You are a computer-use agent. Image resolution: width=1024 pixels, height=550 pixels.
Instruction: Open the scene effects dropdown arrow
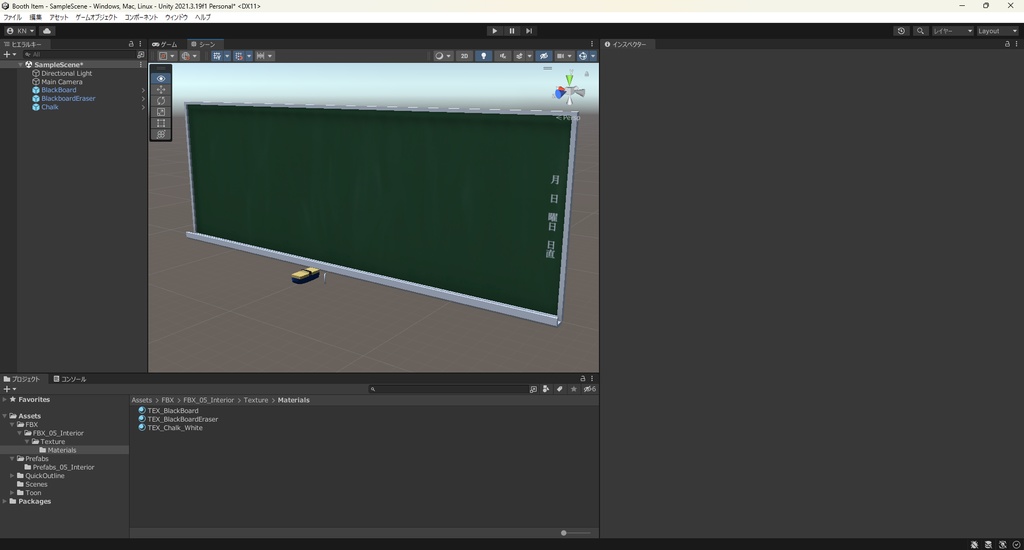coord(530,56)
